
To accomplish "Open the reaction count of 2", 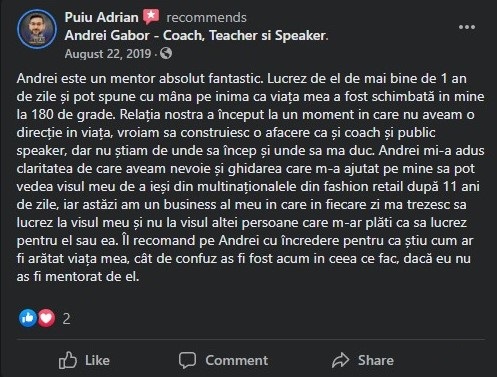I will click(67, 319).
